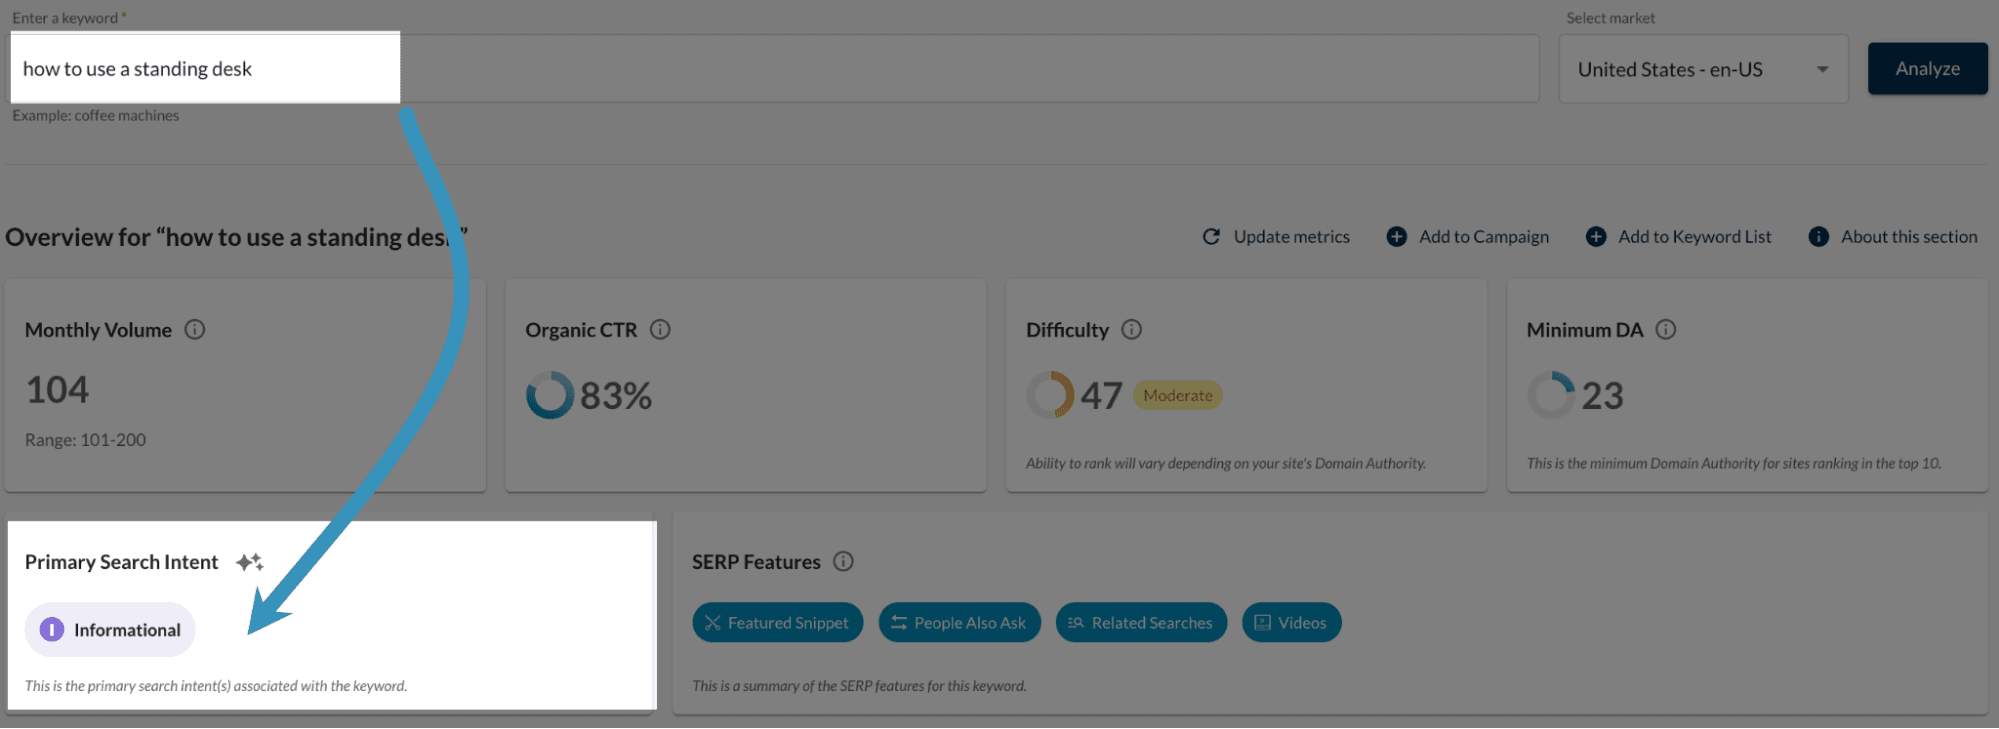
Task: Select the People Also Ask tag
Action: click(959, 623)
